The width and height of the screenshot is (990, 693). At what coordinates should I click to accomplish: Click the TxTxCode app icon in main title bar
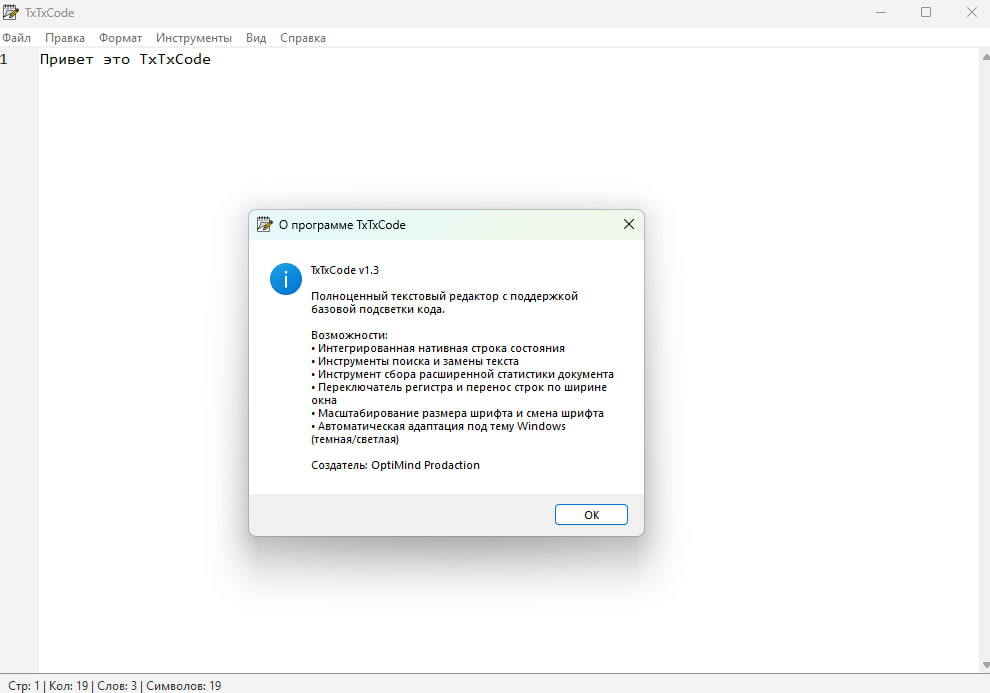click(x=10, y=12)
